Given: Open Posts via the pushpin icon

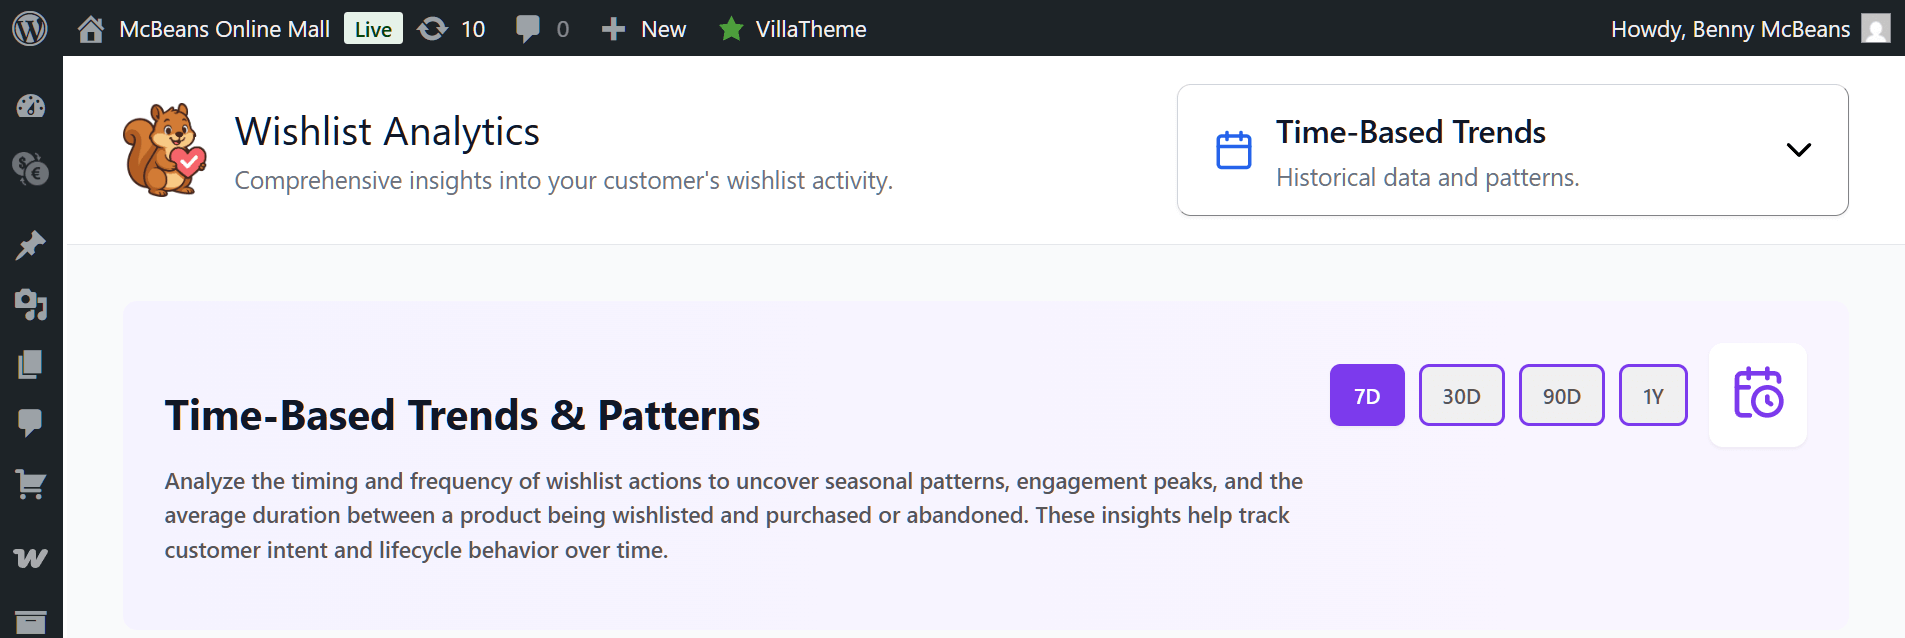Looking at the screenshot, I should 31,245.
